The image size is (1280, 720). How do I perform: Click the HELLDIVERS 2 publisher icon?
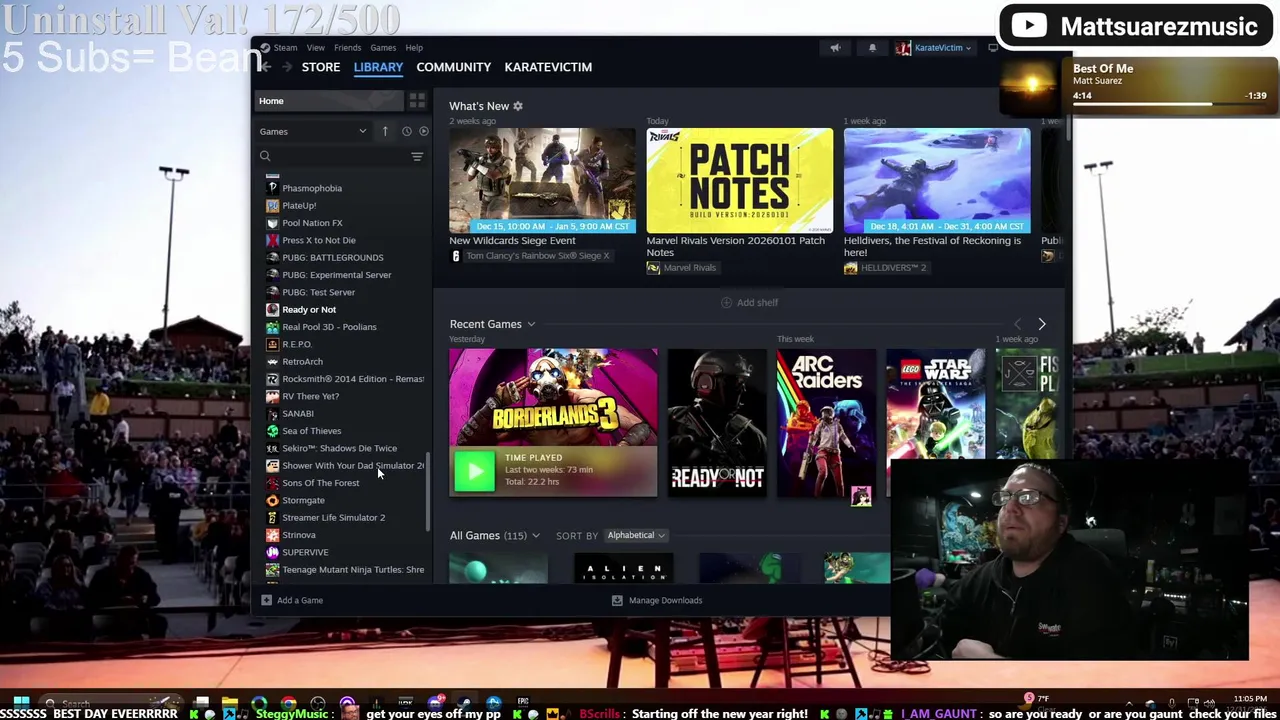(x=850, y=268)
